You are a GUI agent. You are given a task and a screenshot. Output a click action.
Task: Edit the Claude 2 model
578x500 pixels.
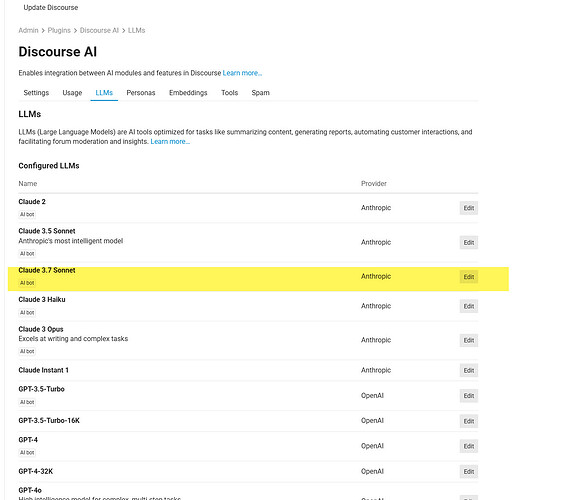469,208
